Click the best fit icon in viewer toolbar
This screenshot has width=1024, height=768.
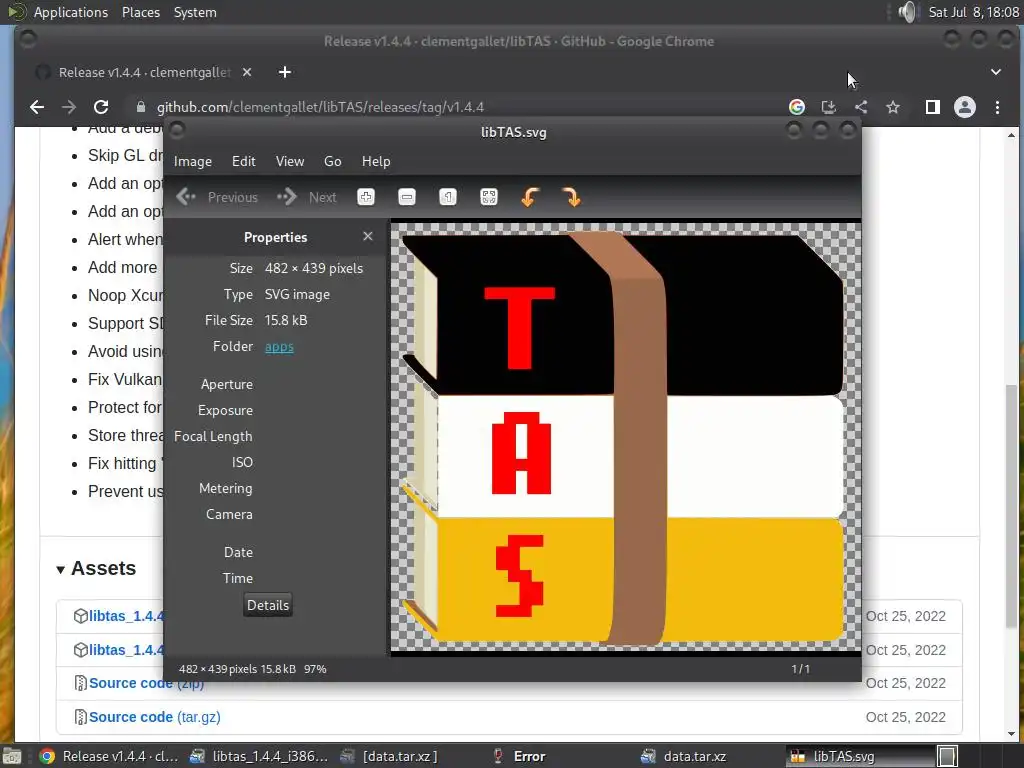coord(488,197)
